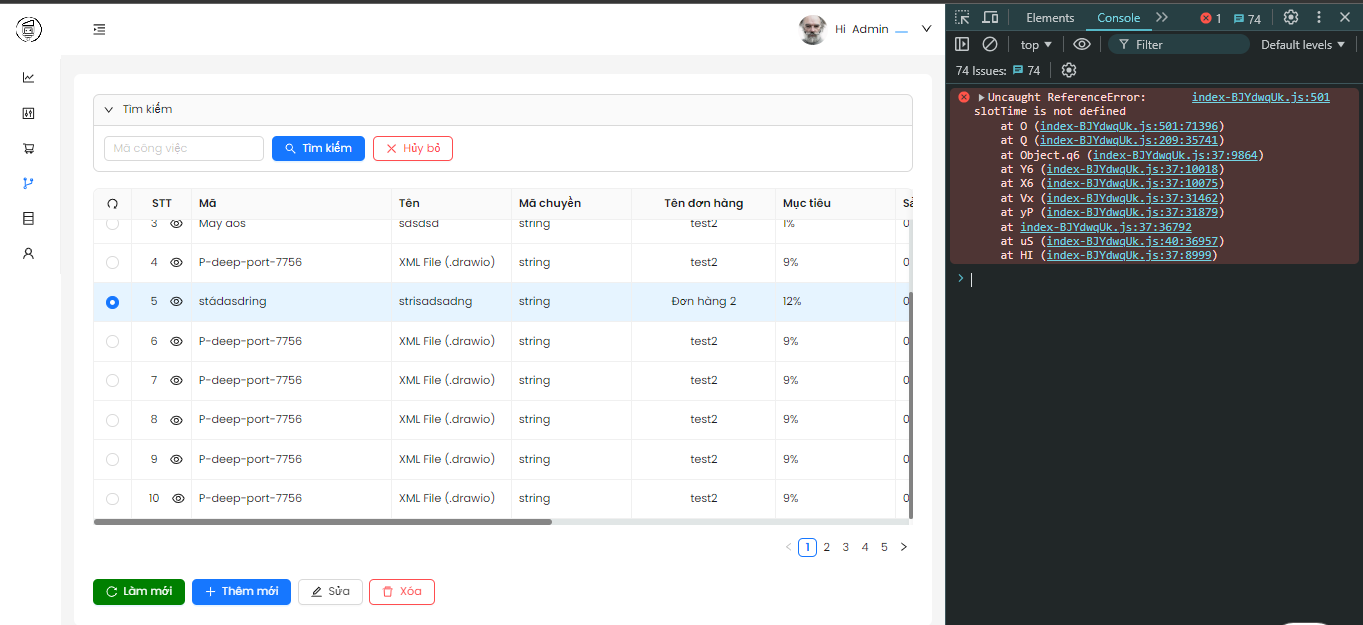The height and width of the screenshot is (625, 1363).
Task: Open the user profile sidebar icon
Action: coord(28,253)
